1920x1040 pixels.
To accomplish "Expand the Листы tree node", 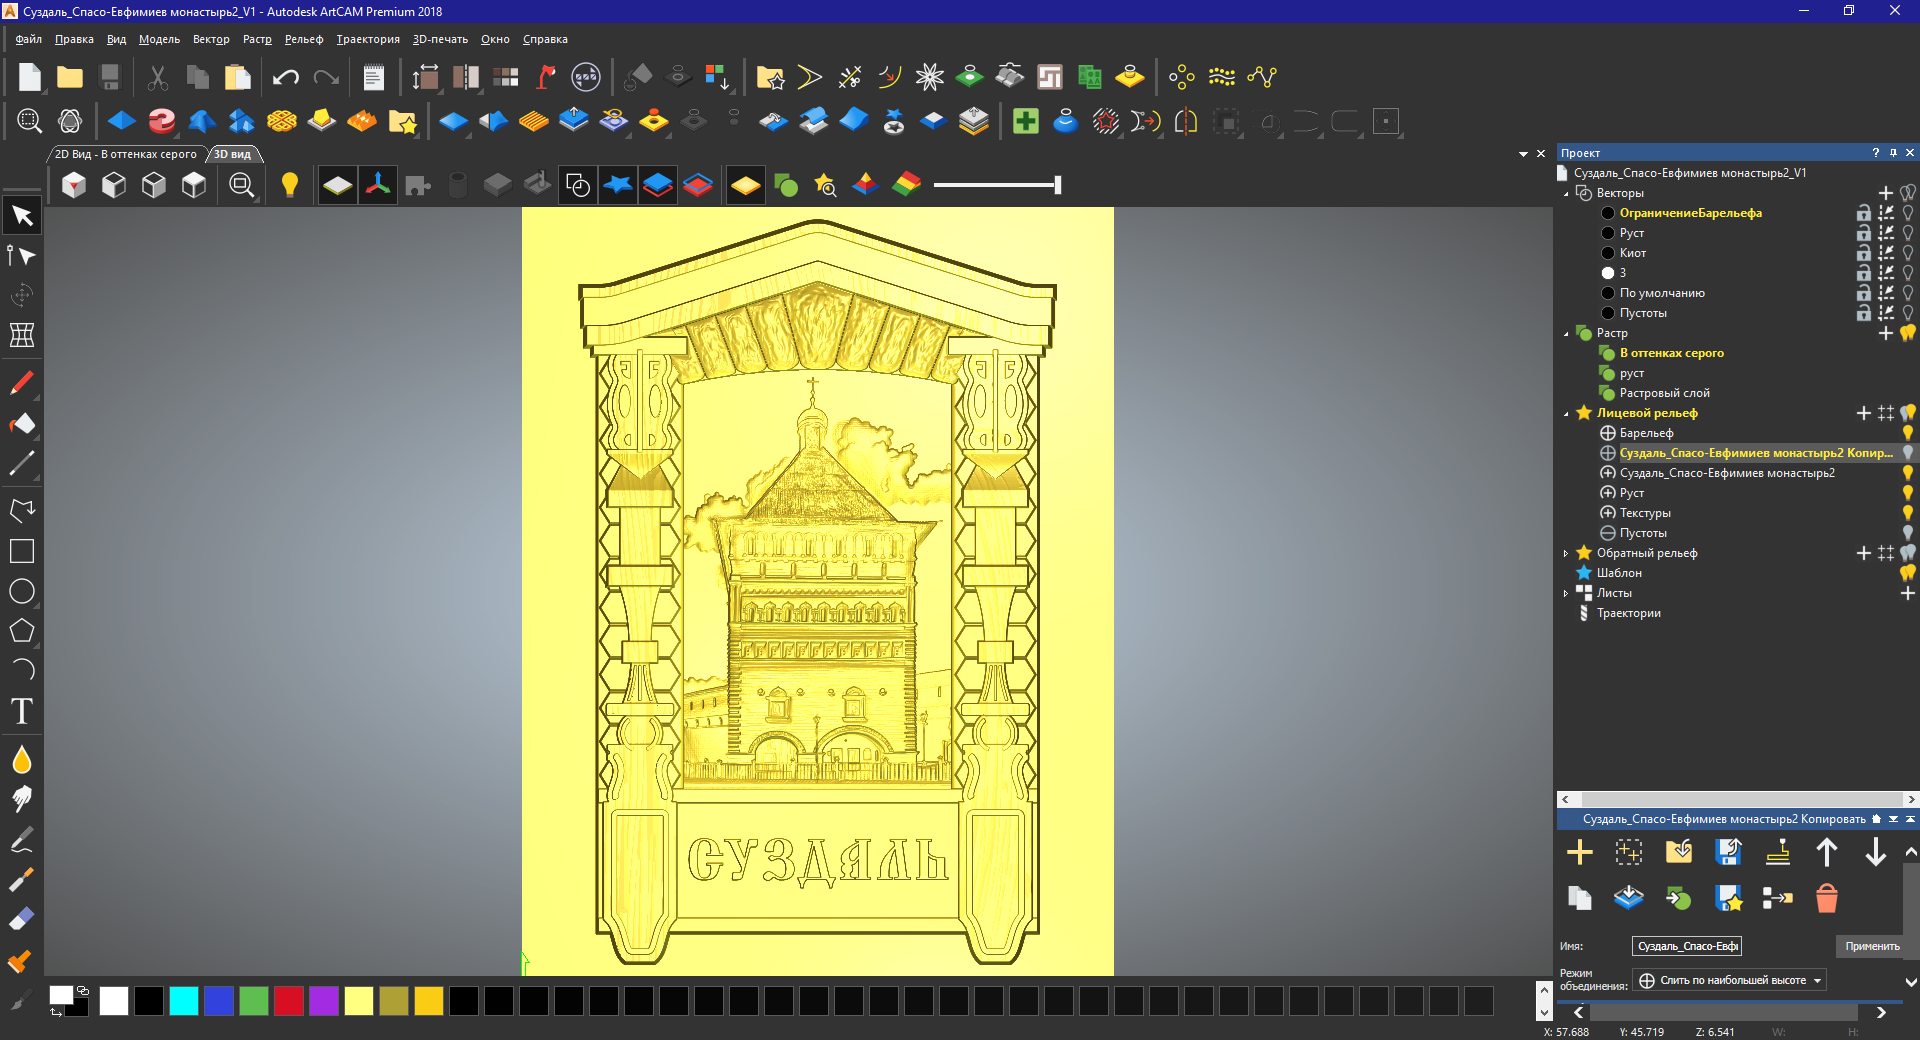I will click(1566, 593).
